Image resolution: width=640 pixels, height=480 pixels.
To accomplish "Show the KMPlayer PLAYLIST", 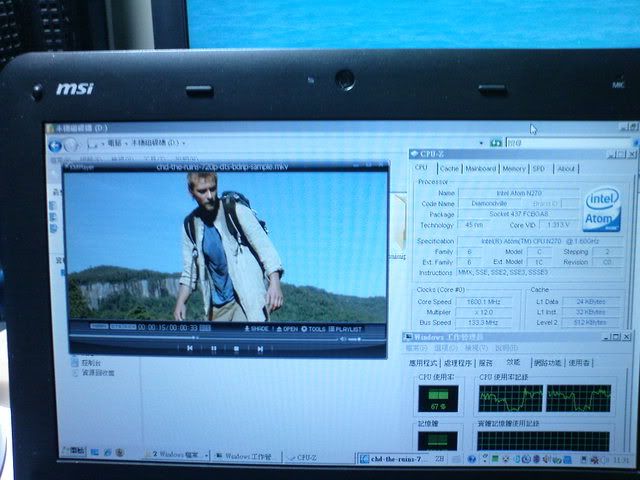I will 345,329.
